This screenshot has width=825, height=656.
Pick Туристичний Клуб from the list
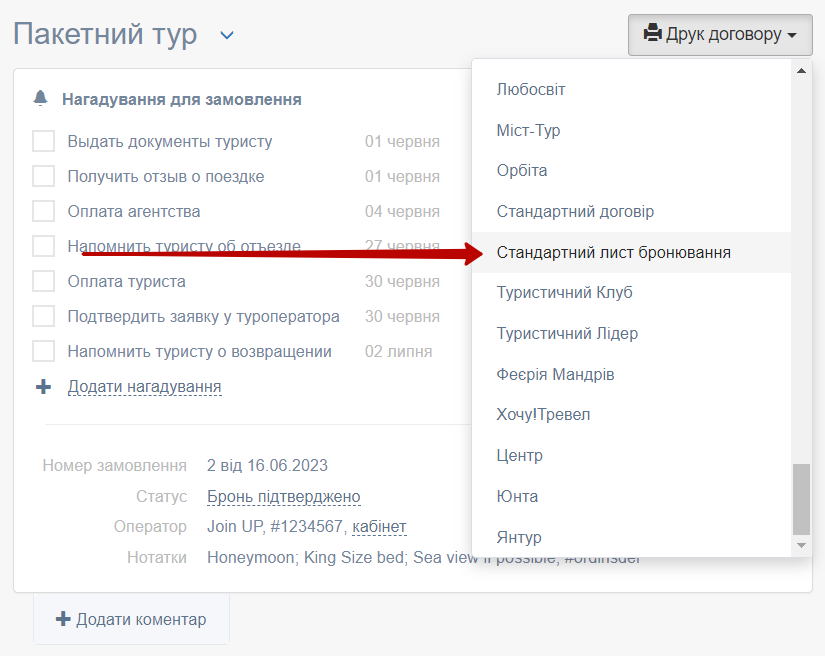[x=564, y=292]
